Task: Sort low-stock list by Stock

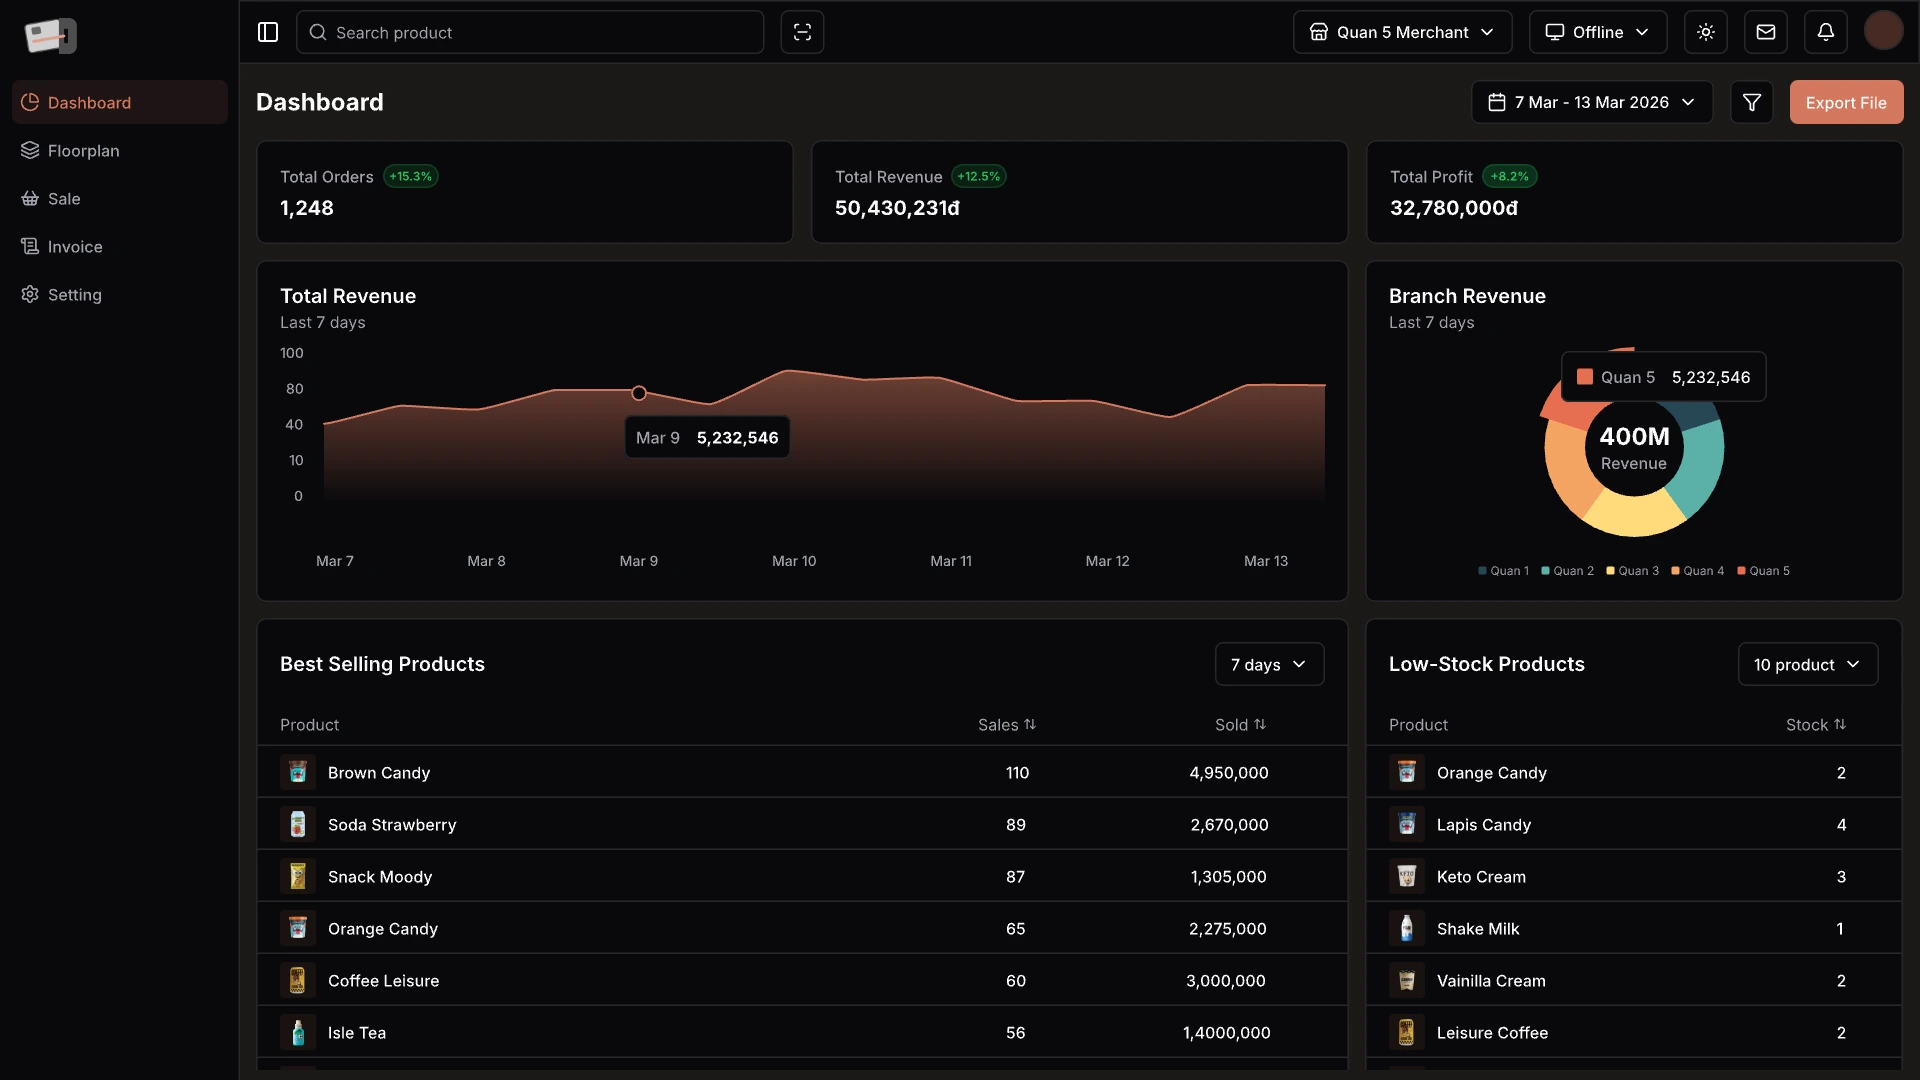Action: (x=1840, y=724)
